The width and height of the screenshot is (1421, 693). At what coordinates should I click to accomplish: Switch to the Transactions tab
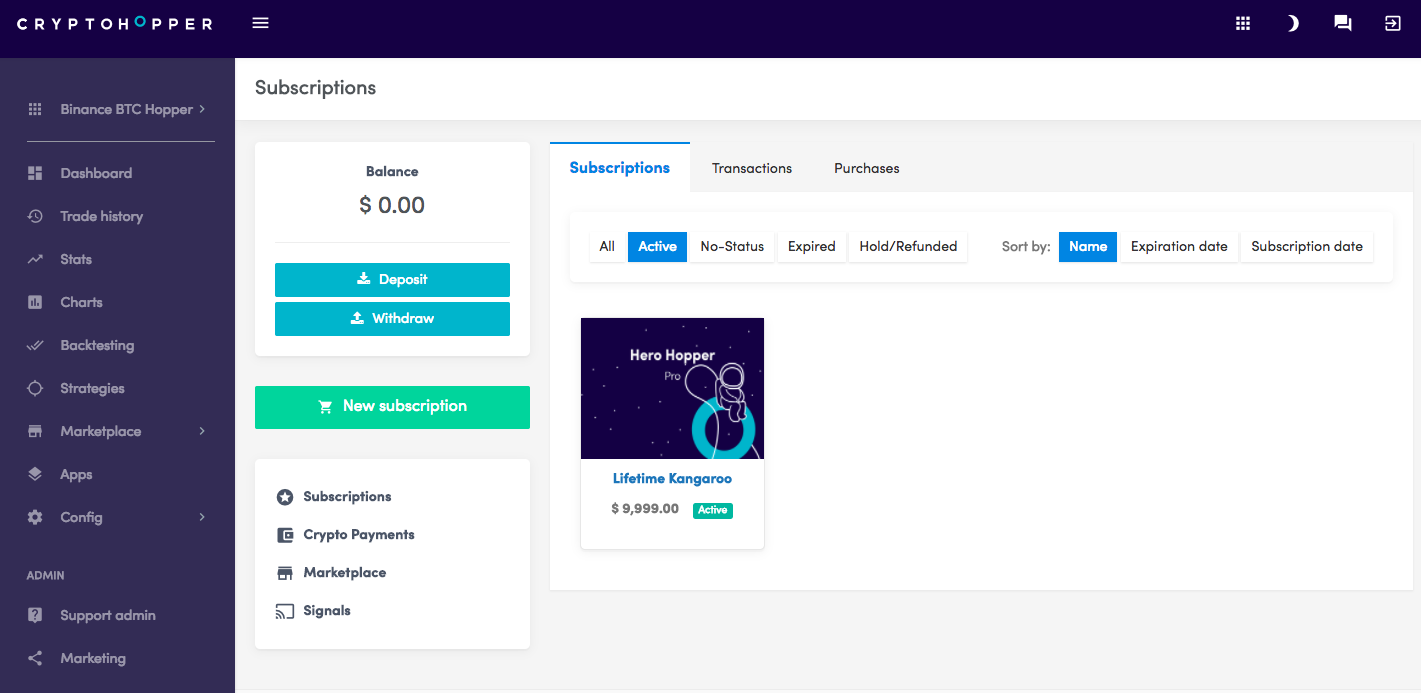pyautogui.click(x=752, y=168)
